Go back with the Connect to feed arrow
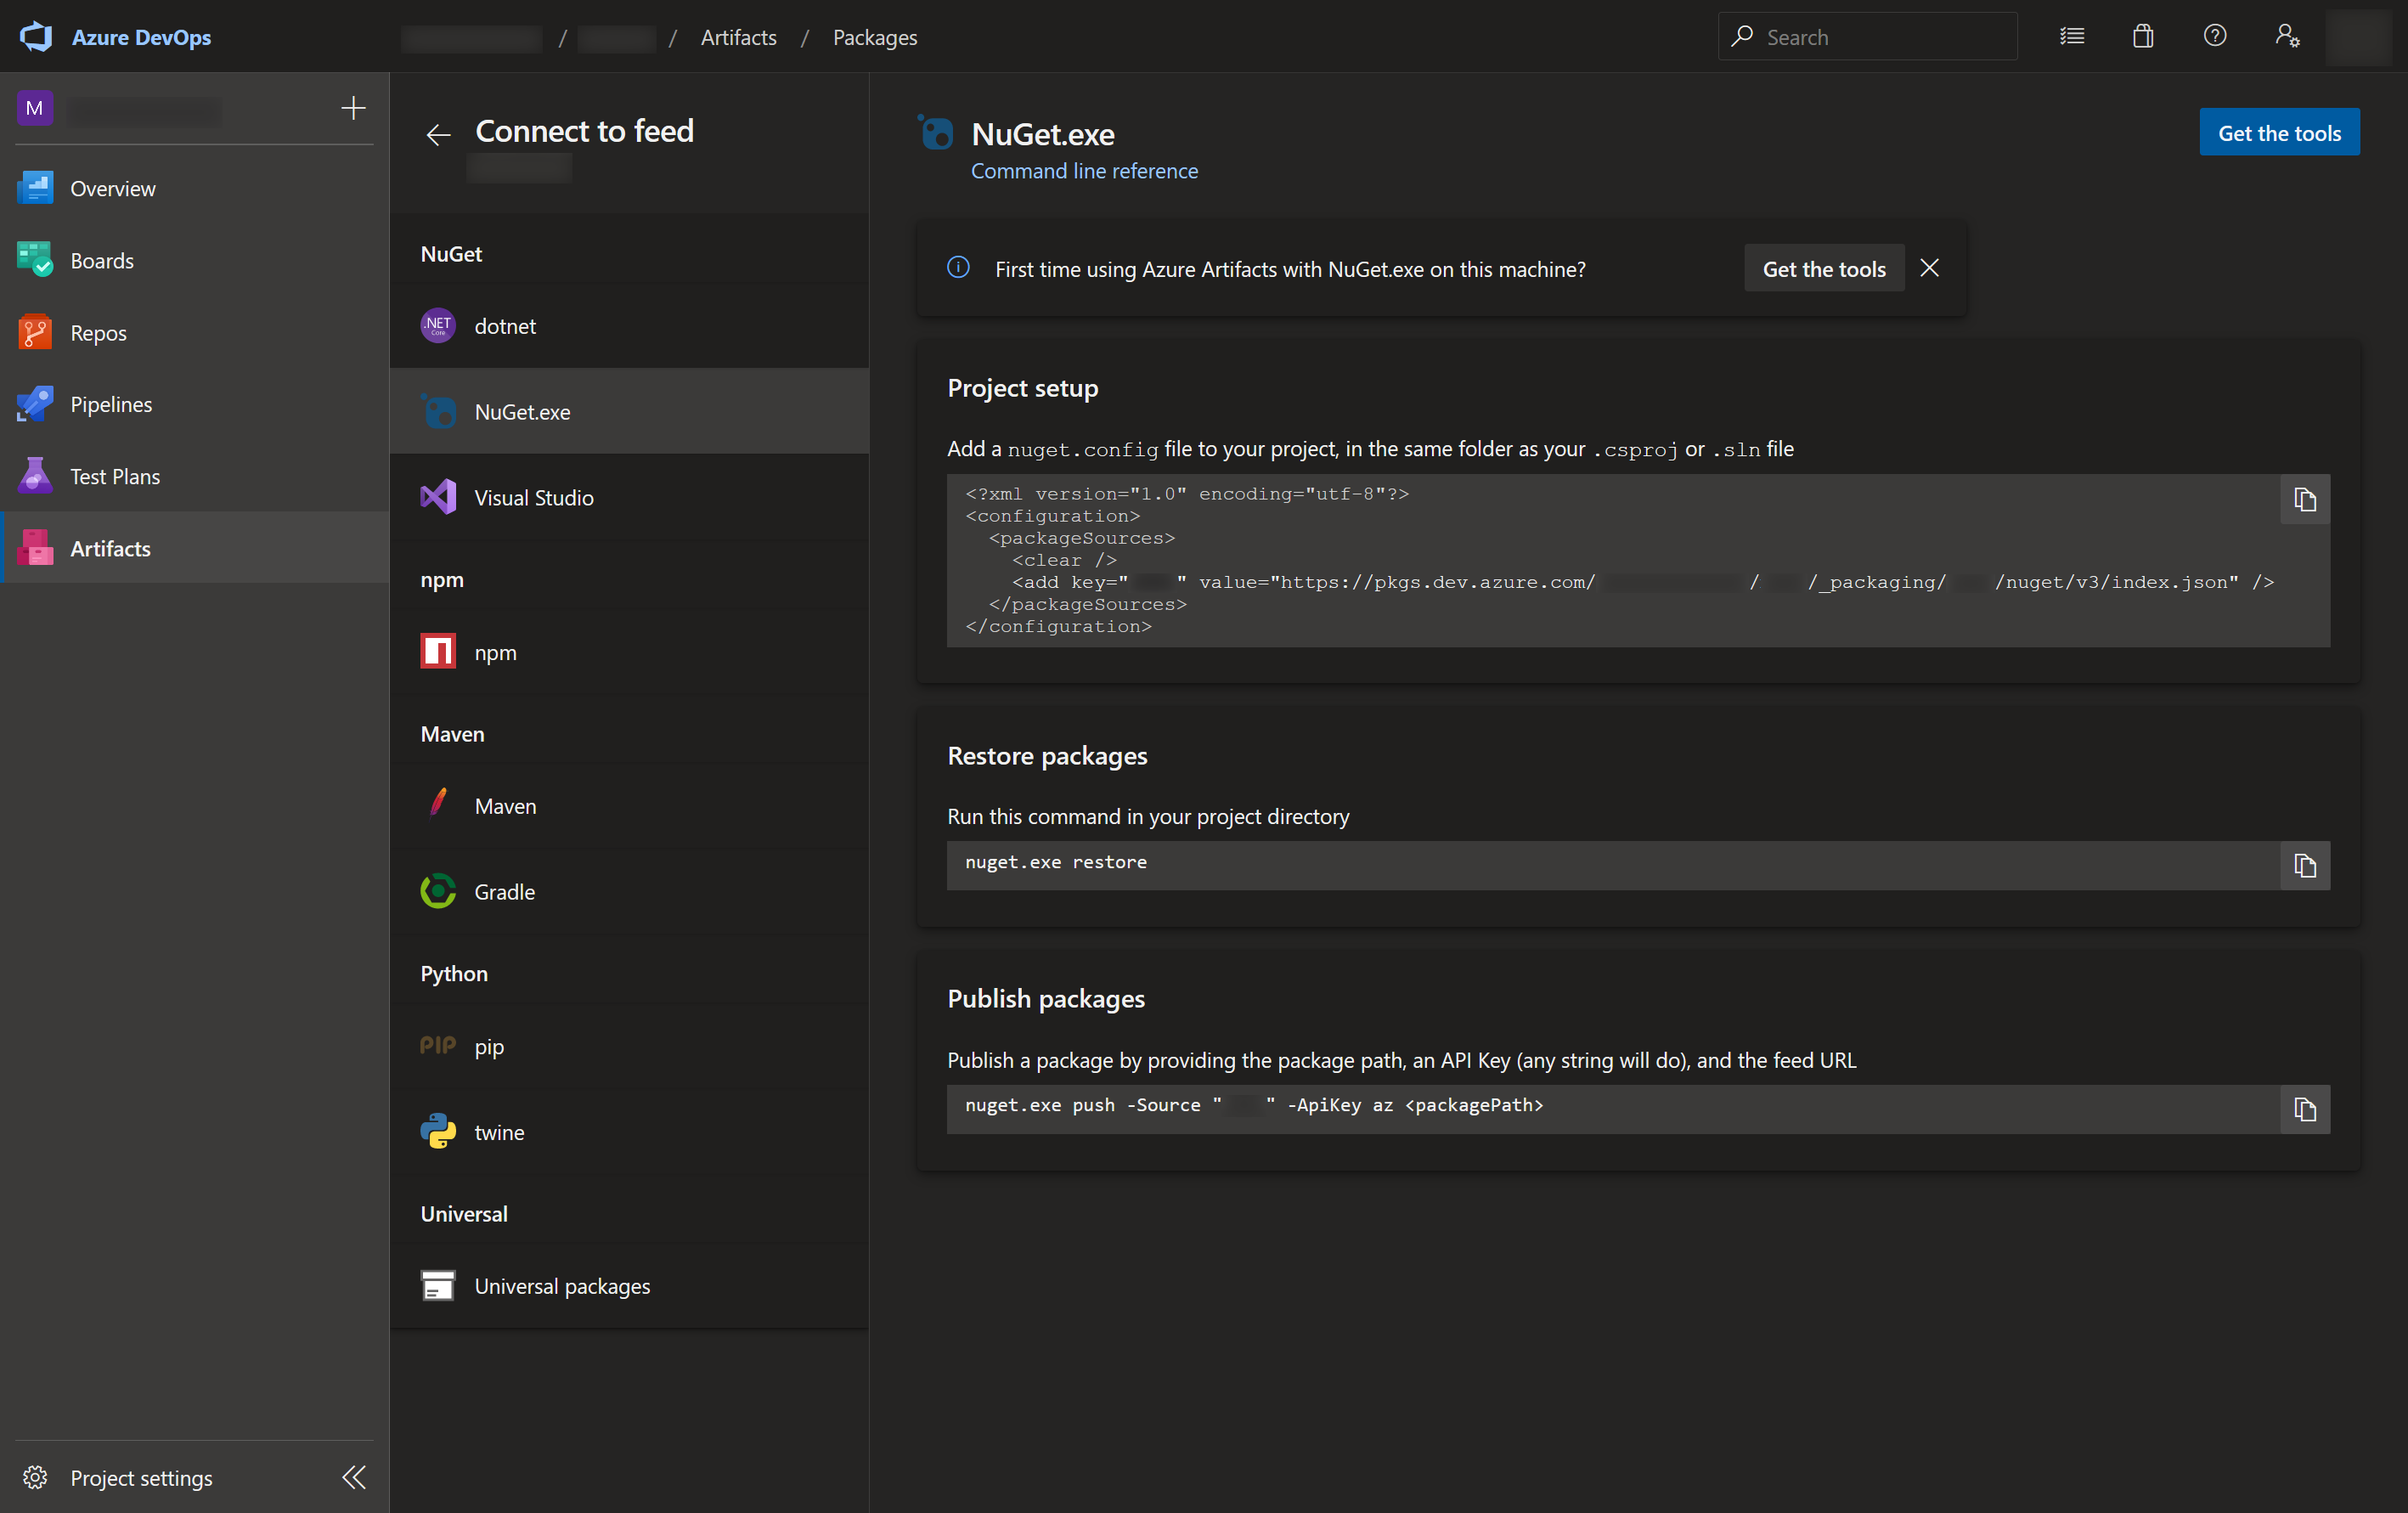2408x1513 pixels. 438,134
